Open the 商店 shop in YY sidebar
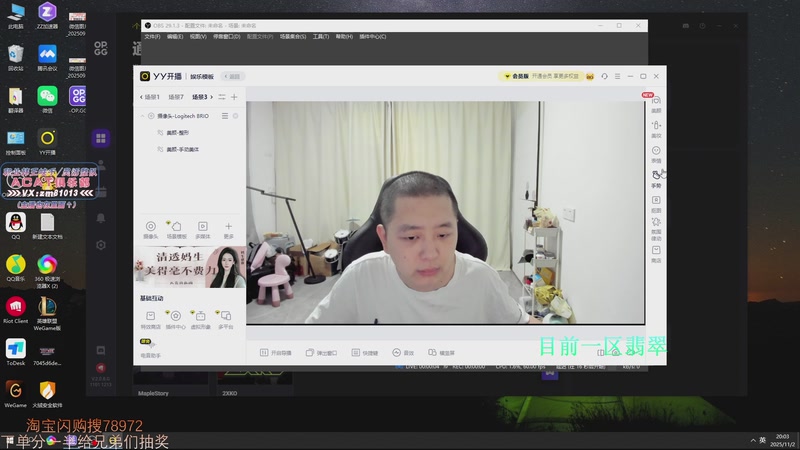Screen dimensions: 800x450 [x=656, y=254]
